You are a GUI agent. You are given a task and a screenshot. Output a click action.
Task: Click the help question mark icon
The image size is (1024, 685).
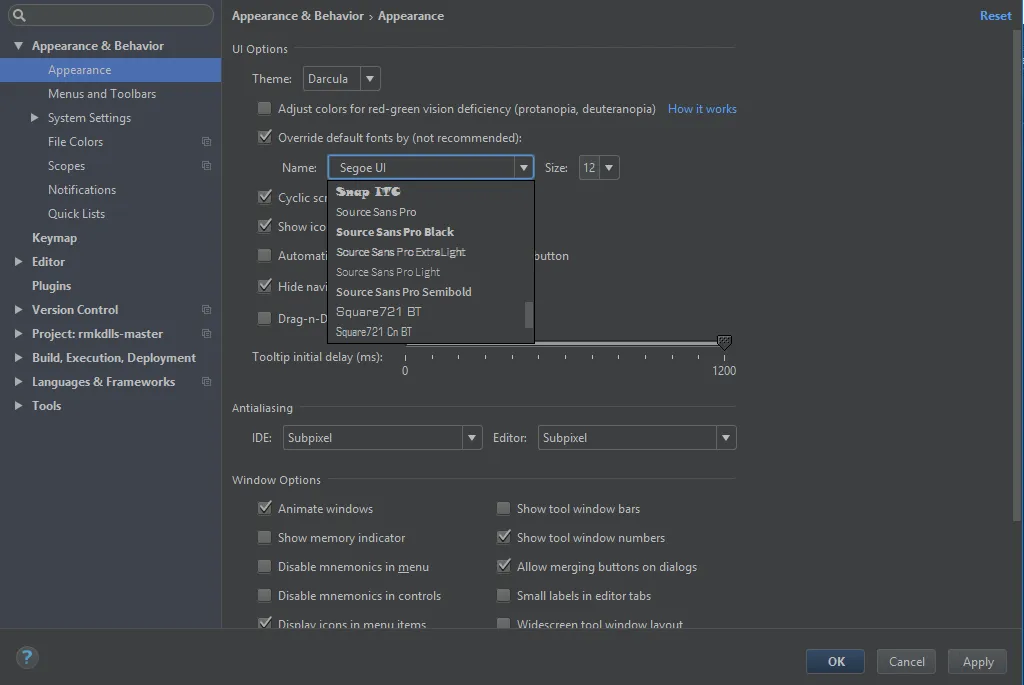[x=27, y=657]
